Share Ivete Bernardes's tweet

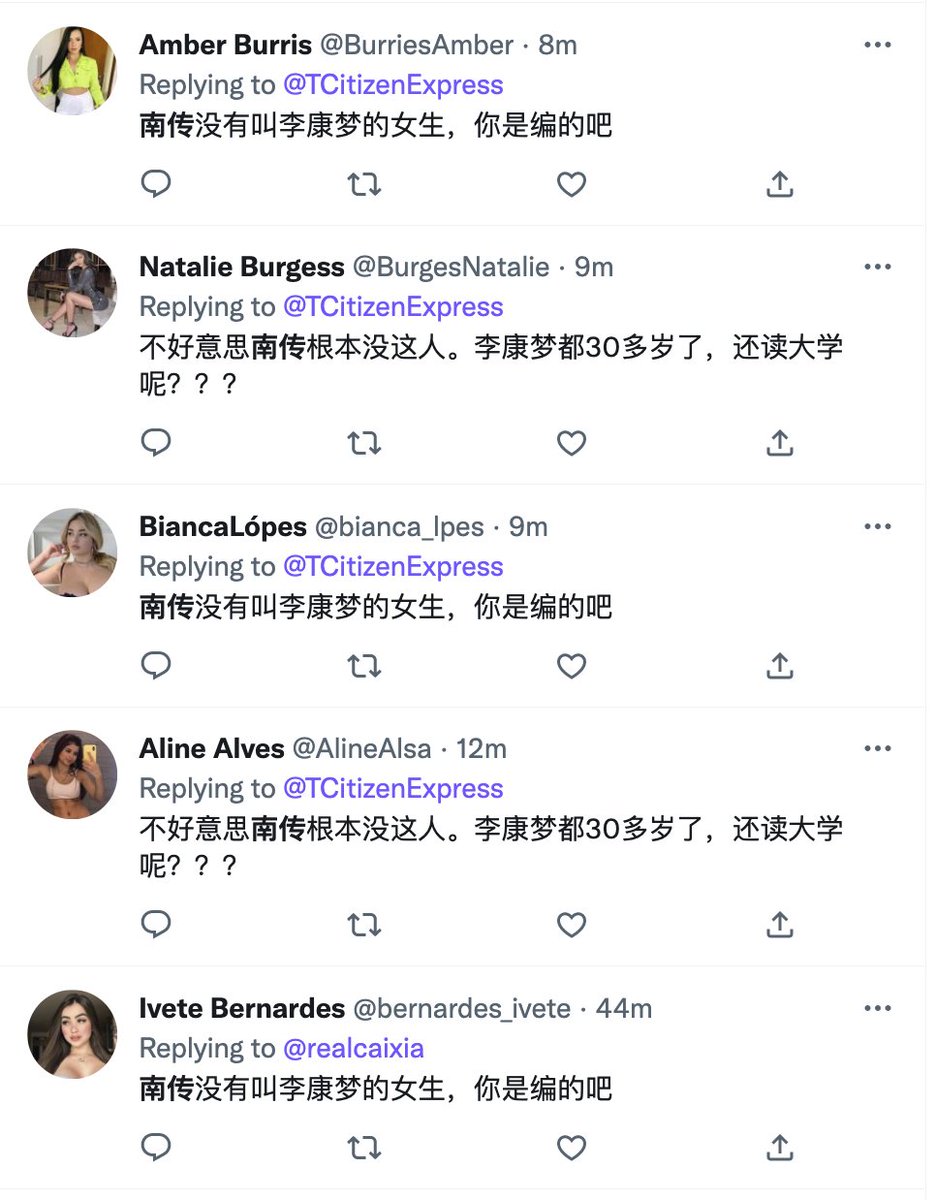click(x=779, y=1146)
